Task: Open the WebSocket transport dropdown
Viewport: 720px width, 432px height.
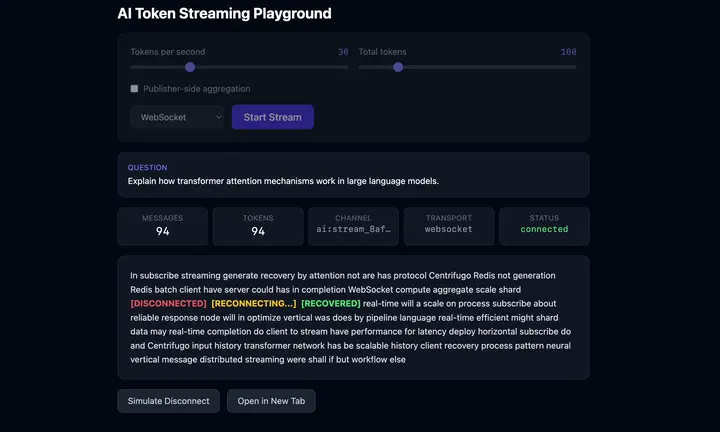Action: (177, 117)
